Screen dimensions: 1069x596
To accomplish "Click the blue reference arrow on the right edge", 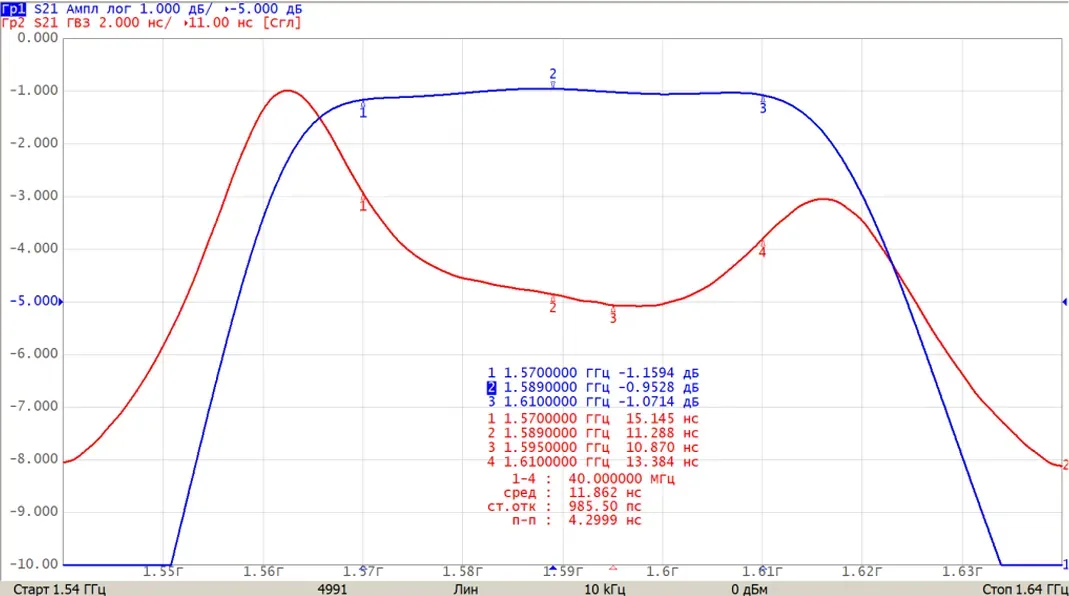I will point(1064,301).
